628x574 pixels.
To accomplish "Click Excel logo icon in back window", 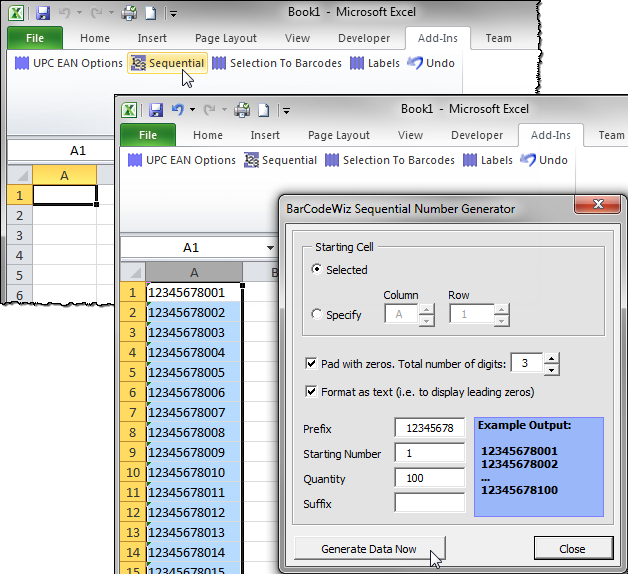I will tap(16, 13).
